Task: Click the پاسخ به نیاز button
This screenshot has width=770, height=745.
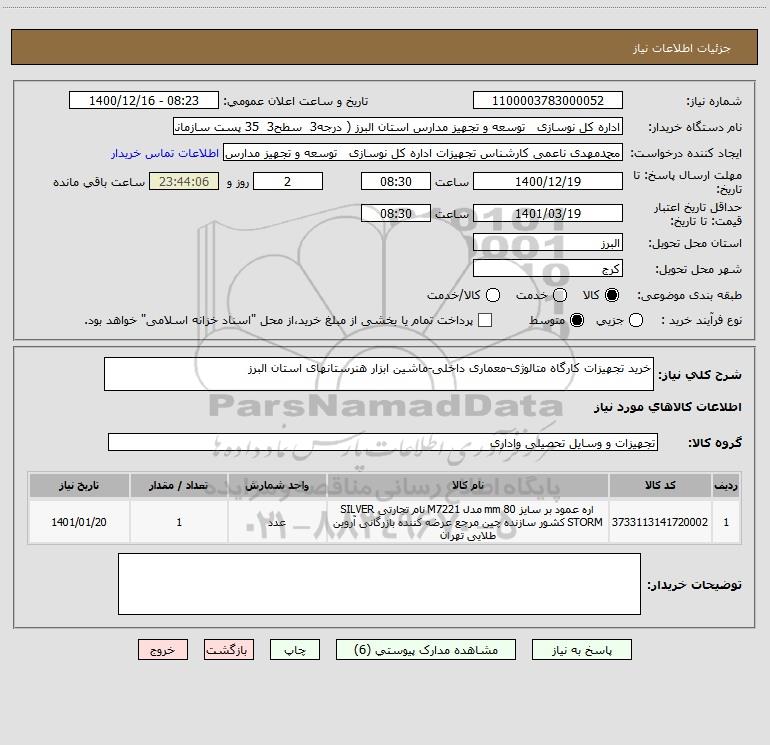Action: coord(581,650)
